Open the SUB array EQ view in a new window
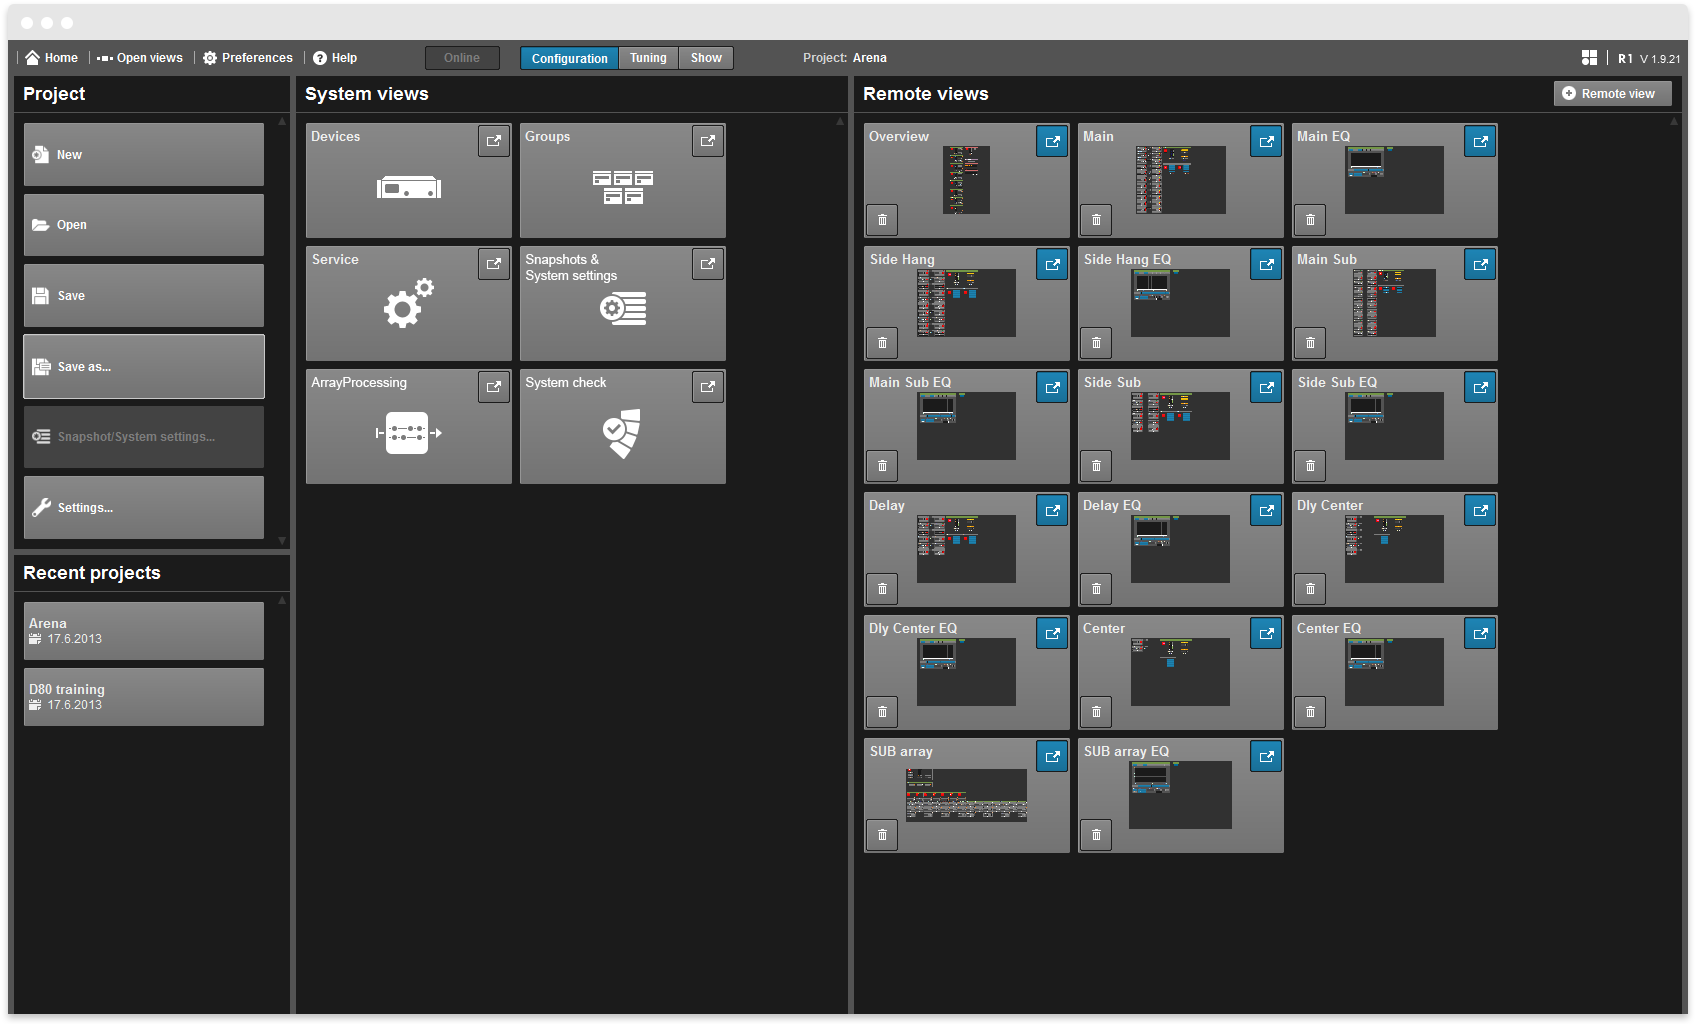 click(x=1266, y=756)
